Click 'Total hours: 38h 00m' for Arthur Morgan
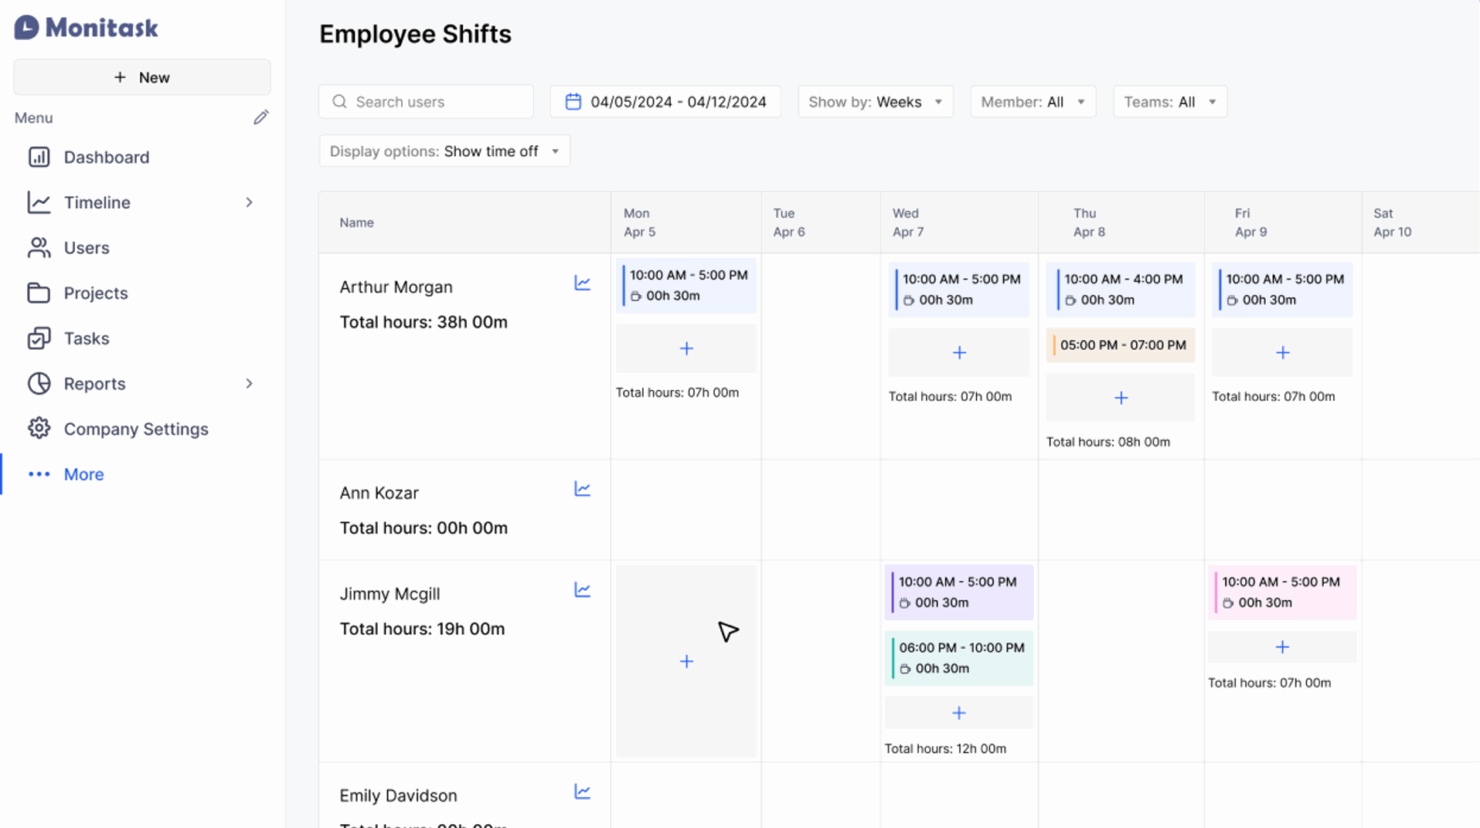The width and height of the screenshot is (1480, 828). click(424, 322)
